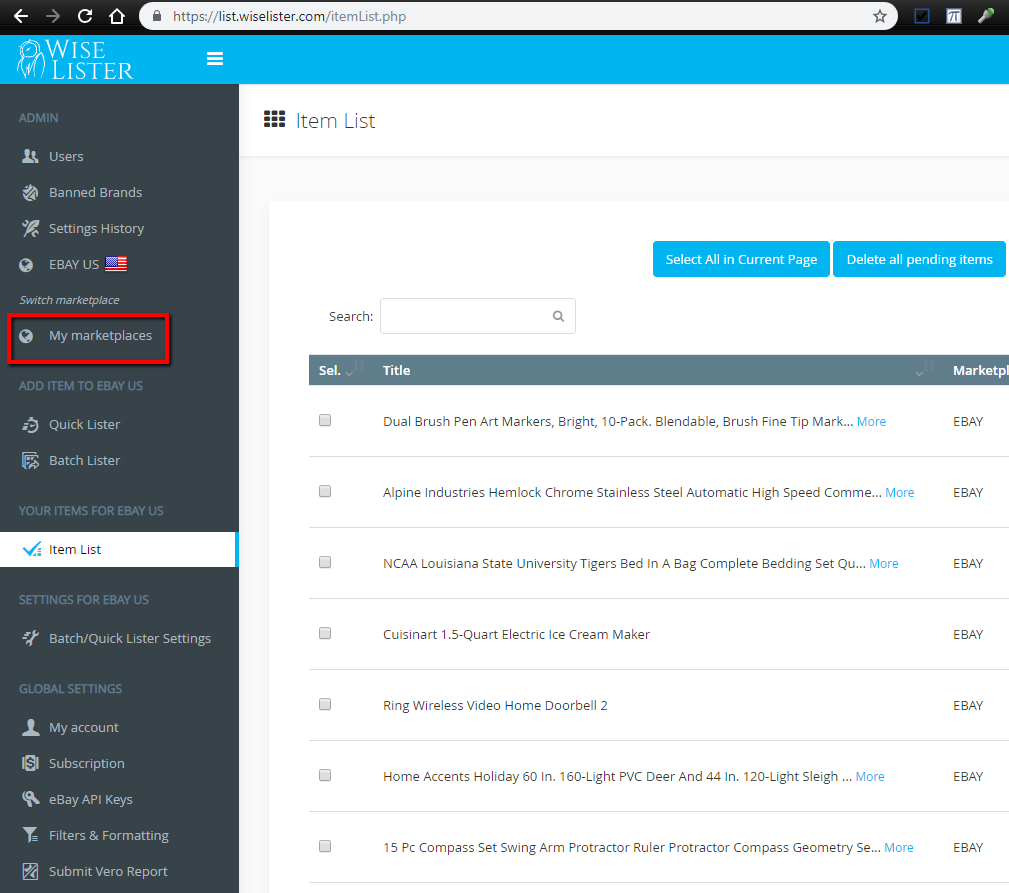
Task: Toggle sidebar with hamburger menu icon
Action: [215, 59]
